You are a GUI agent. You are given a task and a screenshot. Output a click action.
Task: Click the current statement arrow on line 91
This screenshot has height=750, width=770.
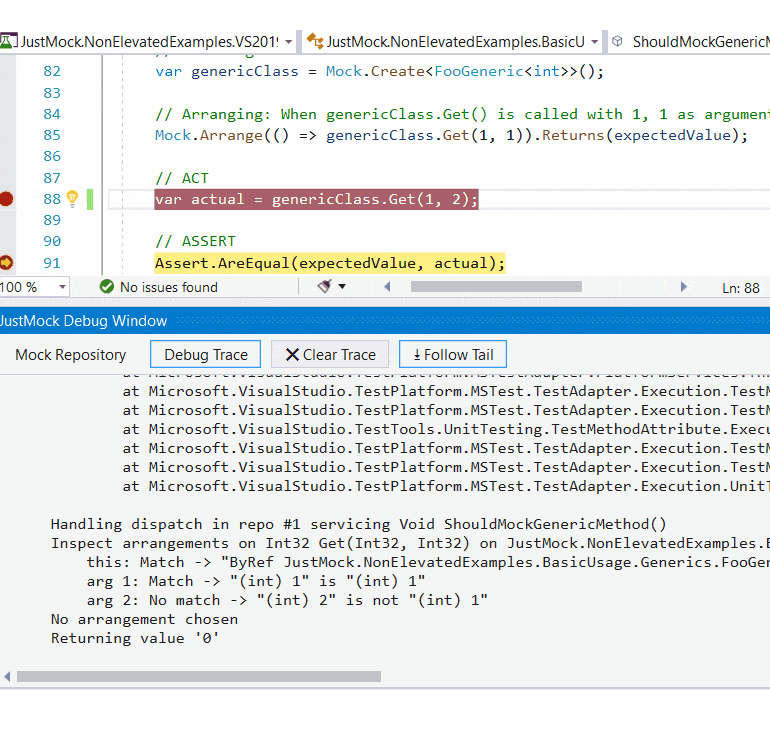pos(6,263)
